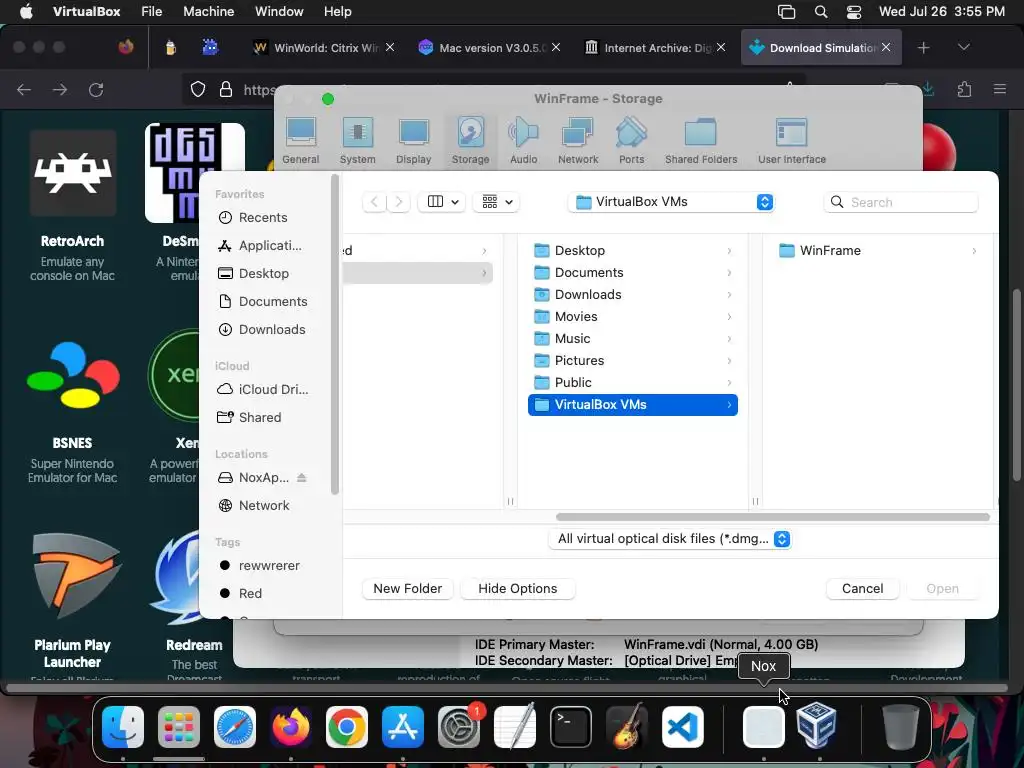
Task: Open the File menu
Action: tap(152, 12)
